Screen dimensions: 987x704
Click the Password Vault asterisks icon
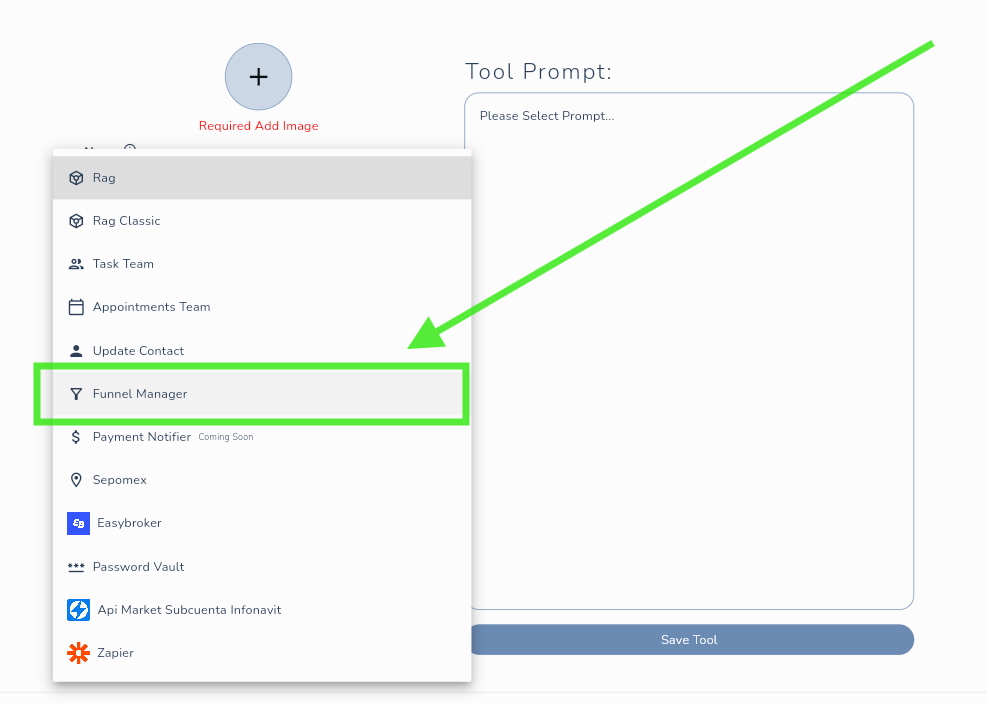coord(76,567)
